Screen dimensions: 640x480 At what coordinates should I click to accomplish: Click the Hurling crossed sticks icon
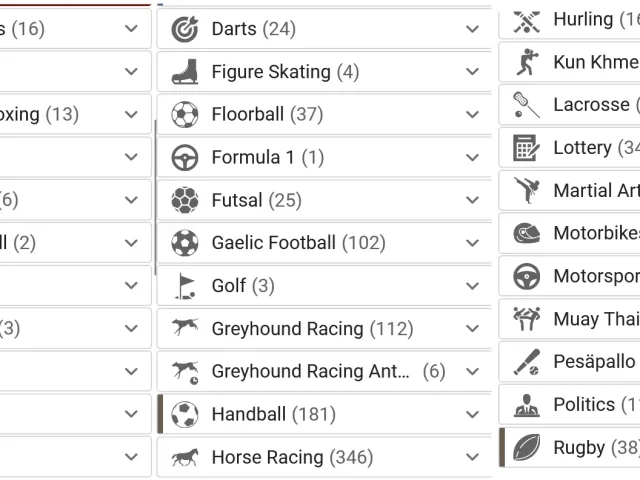526,21
